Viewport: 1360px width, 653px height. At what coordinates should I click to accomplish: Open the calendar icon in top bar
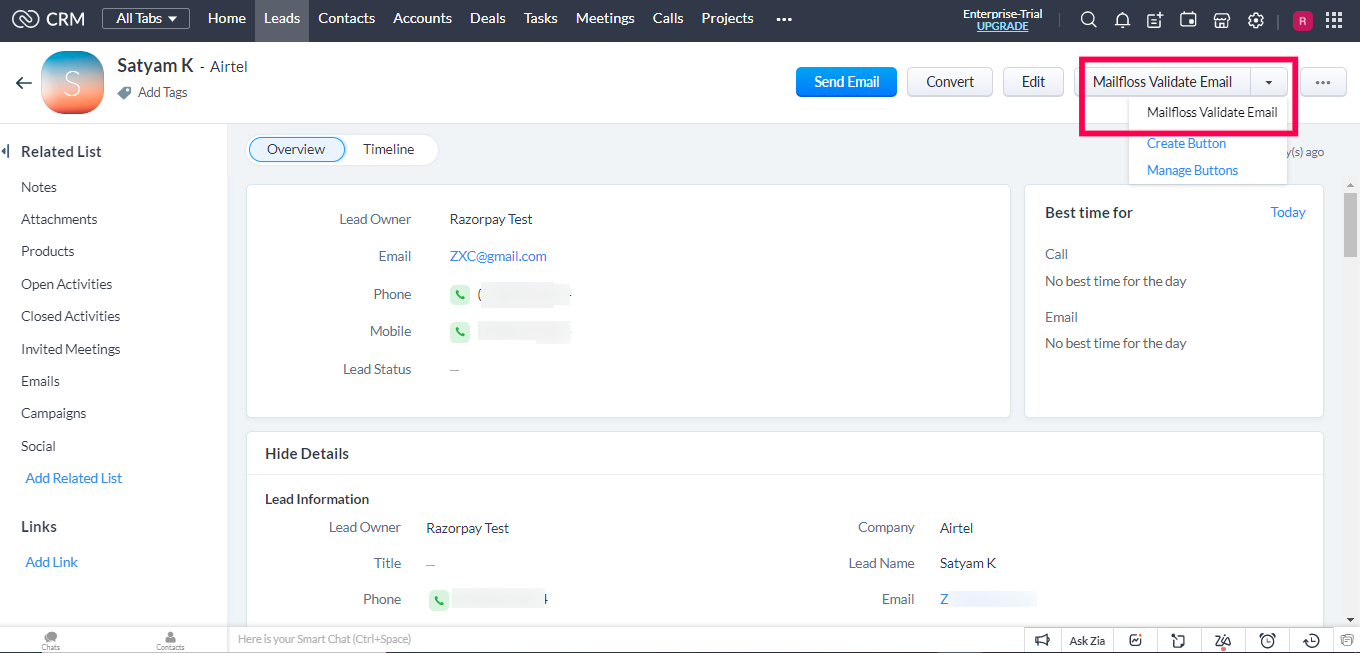click(x=1188, y=20)
